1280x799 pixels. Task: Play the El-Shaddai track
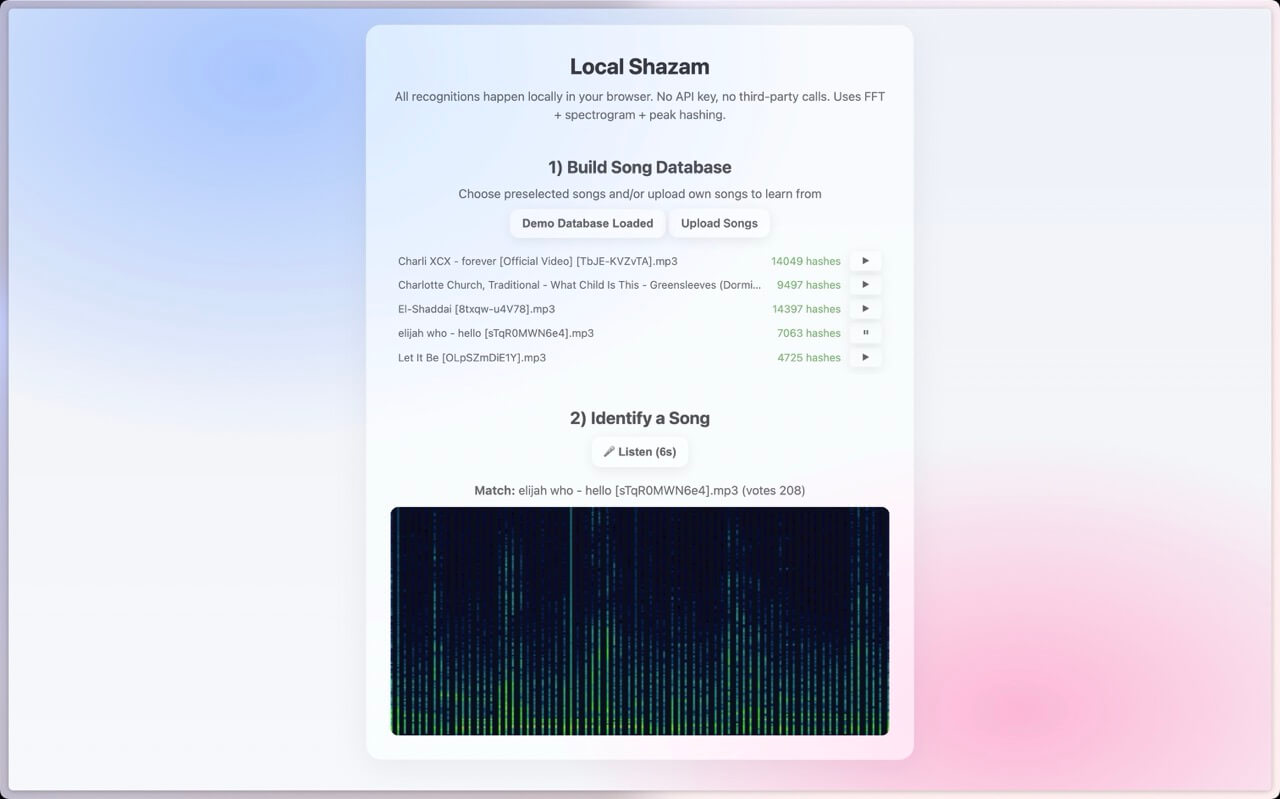click(x=865, y=309)
